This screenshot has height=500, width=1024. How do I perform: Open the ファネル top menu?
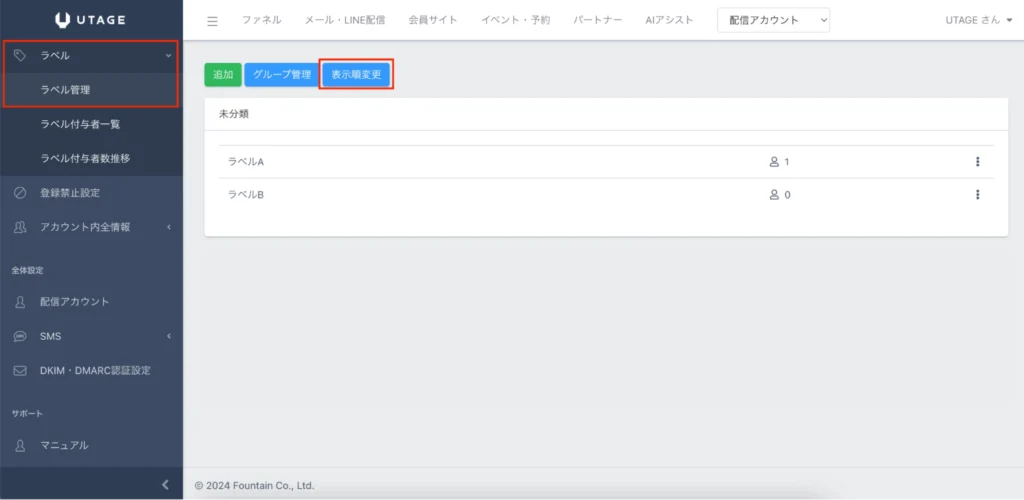(261, 20)
